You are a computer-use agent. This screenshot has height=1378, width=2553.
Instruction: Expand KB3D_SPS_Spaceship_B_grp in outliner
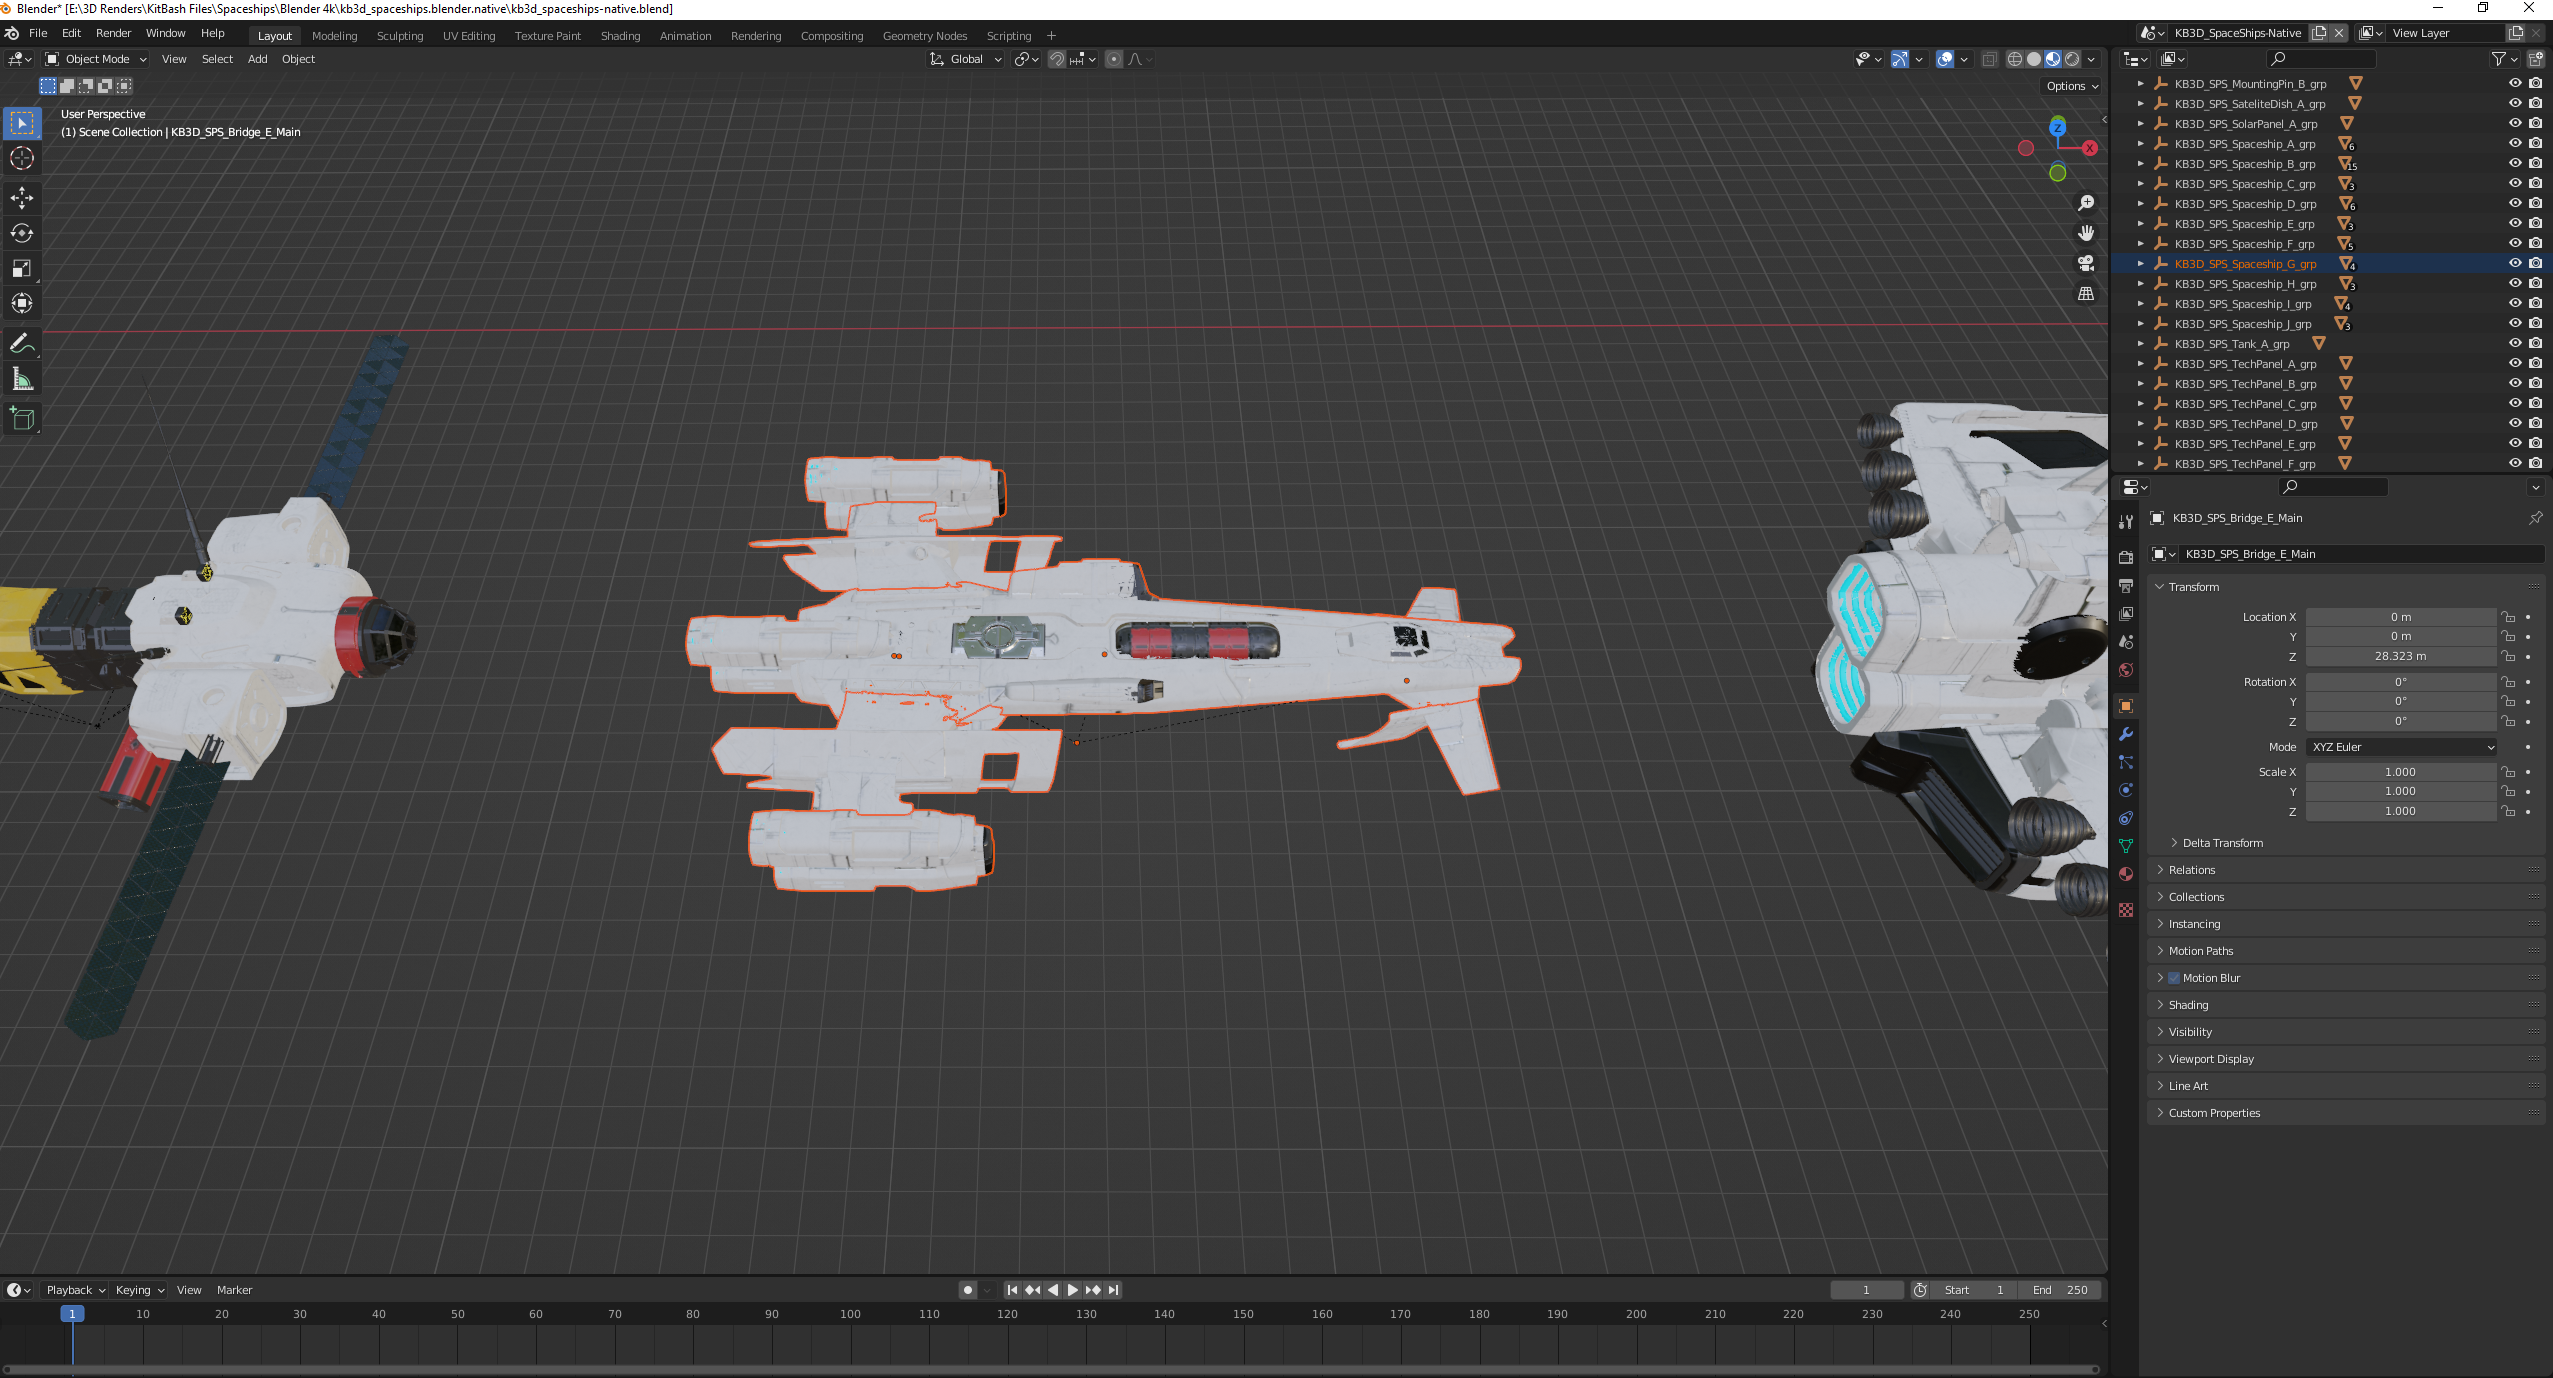click(x=2141, y=164)
